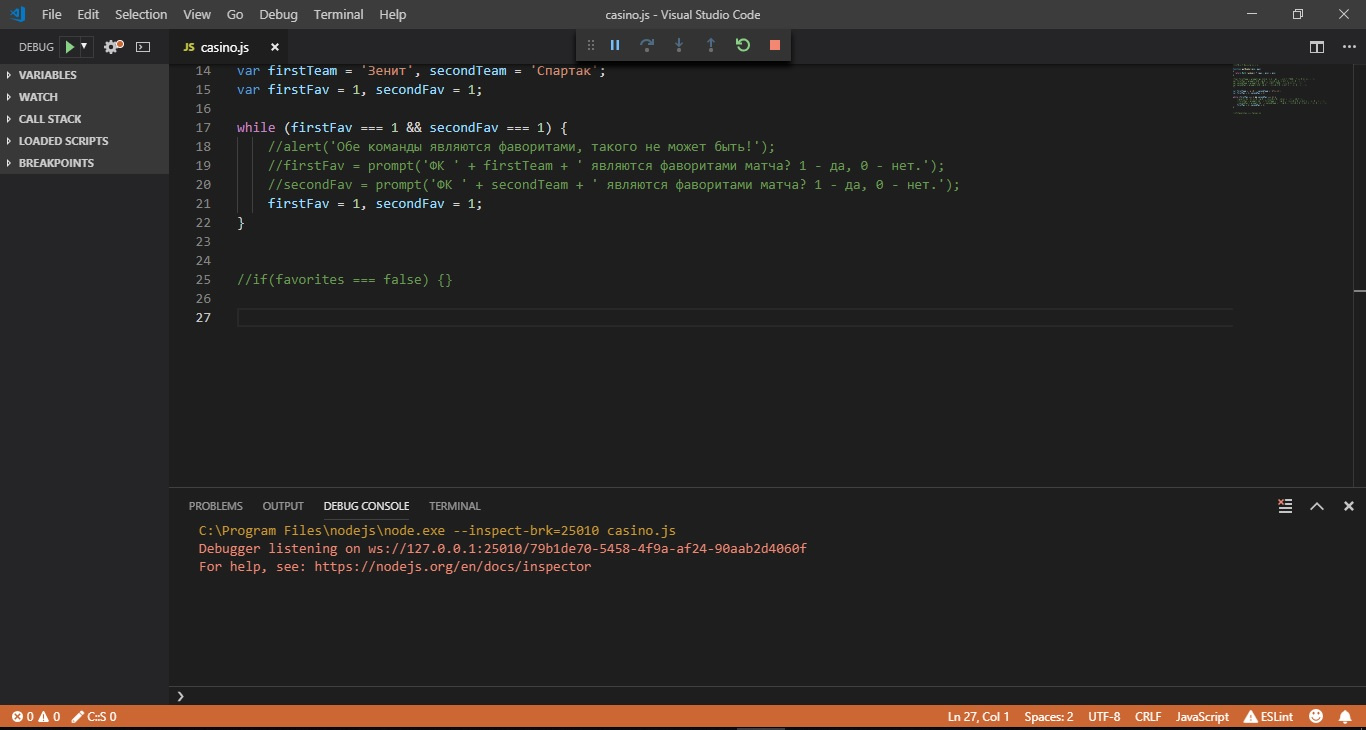Screen dimensions: 1366x730
Task: Open the Edit menu
Action: tap(88, 14)
